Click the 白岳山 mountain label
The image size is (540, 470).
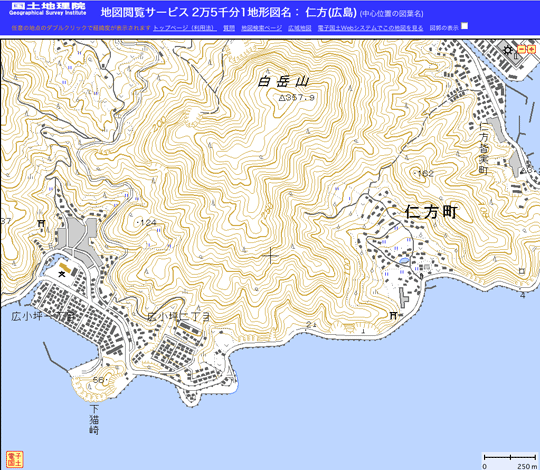283,82
